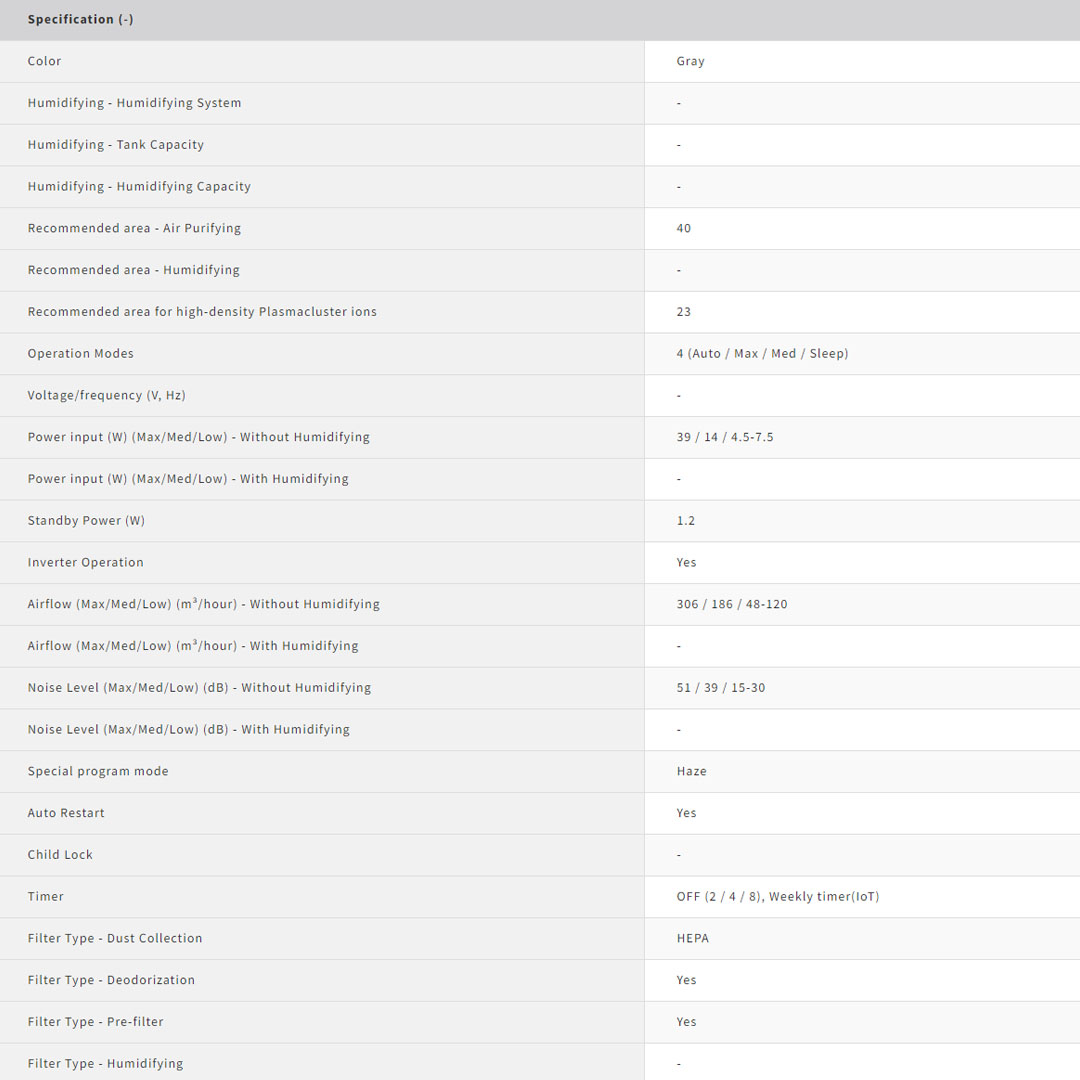The height and width of the screenshot is (1080, 1080).
Task: Collapse the Specification (-) section header
Action: [x=81, y=20]
